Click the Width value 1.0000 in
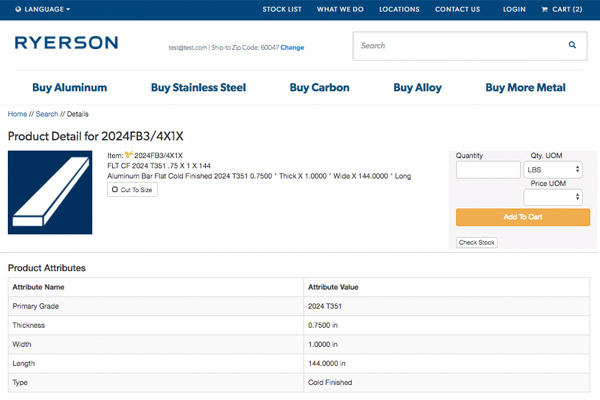600x400 pixels. tap(323, 344)
